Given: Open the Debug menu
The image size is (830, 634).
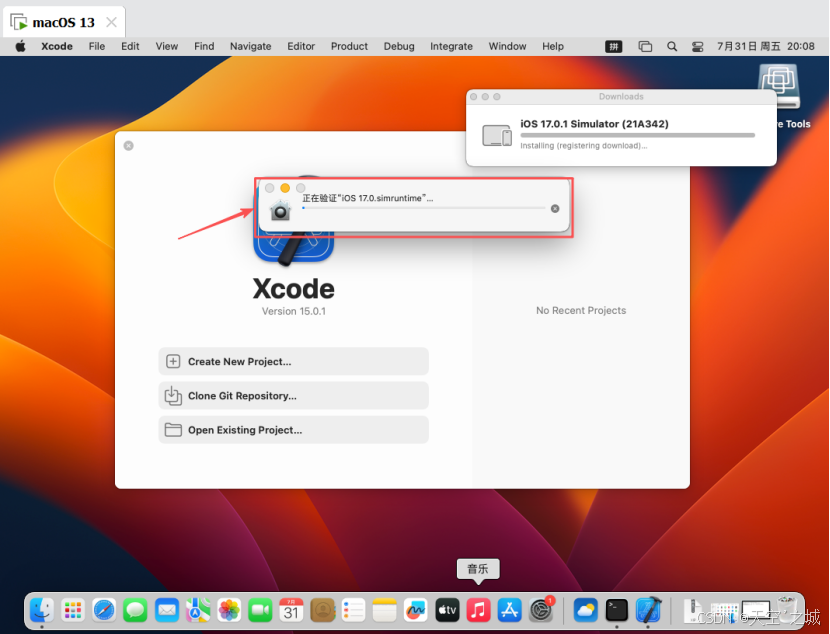Looking at the screenshot, I should pyautogui.click(x=399, y=46).
